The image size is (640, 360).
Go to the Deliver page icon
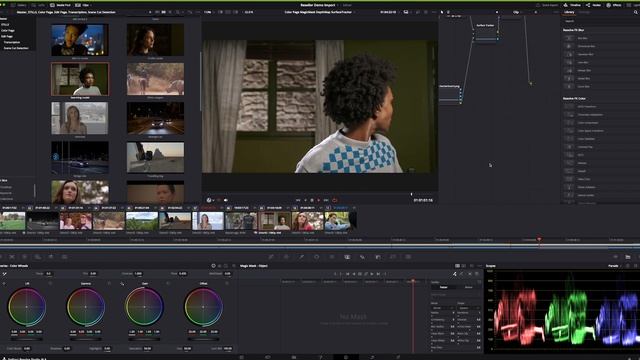[x=398, y=357]
